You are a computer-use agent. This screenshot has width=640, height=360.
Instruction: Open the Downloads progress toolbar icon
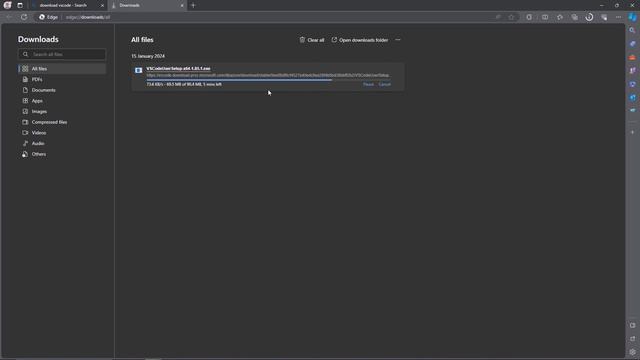tap(589, 17)
